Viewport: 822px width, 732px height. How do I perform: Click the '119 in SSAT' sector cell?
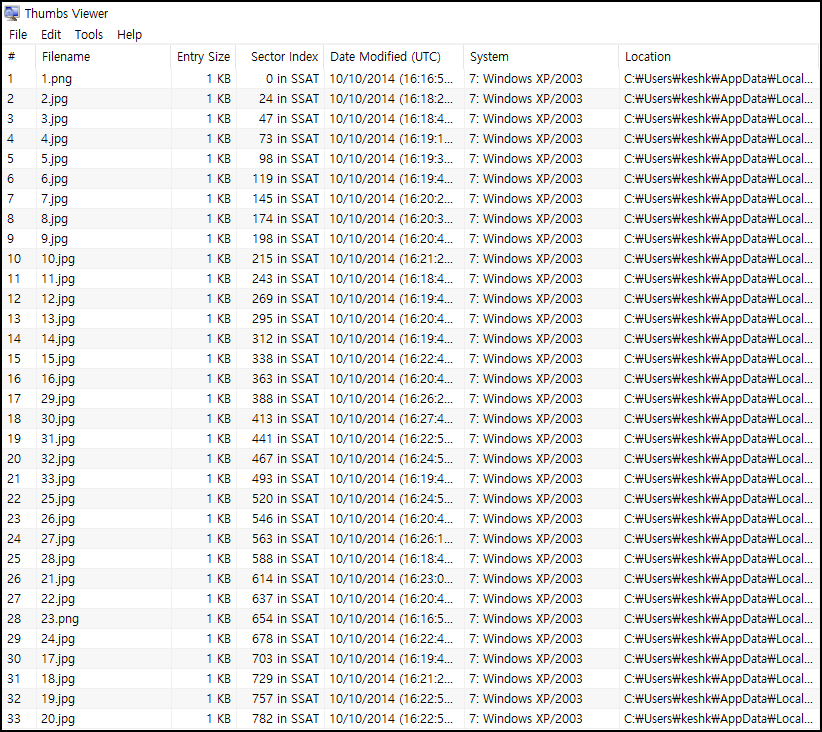[285, 179]
